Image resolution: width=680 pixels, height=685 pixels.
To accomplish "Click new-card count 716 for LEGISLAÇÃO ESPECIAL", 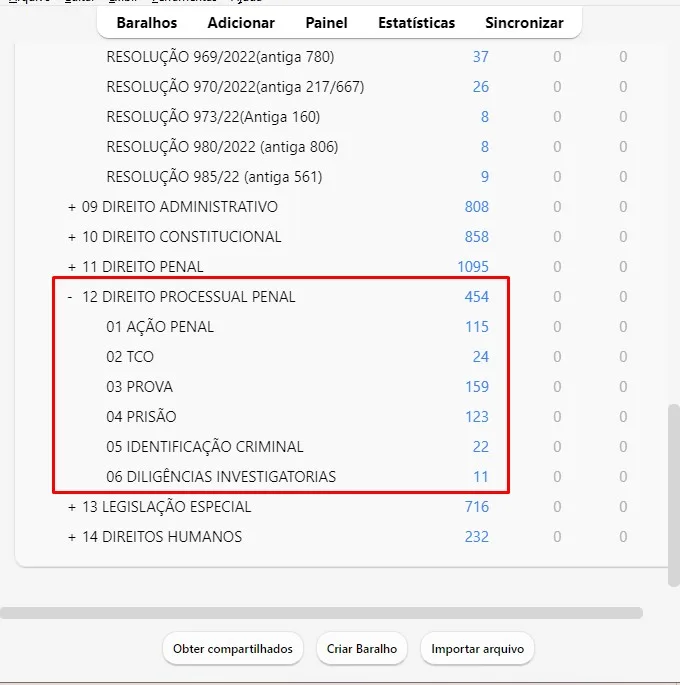I will pyautogui.click(x=476, y=507).
